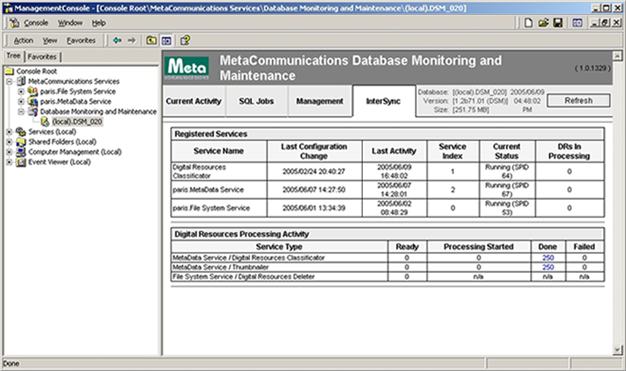The height and width of the screenshot is (371, 626).
Task: Select Services (Local) tree node
Action: pyautogui.click(x=52, y=132)
